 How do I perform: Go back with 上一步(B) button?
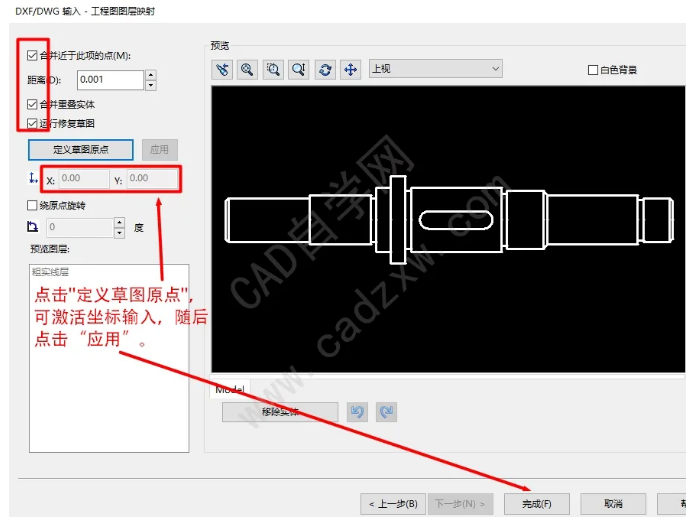click(x=393, y=504)
